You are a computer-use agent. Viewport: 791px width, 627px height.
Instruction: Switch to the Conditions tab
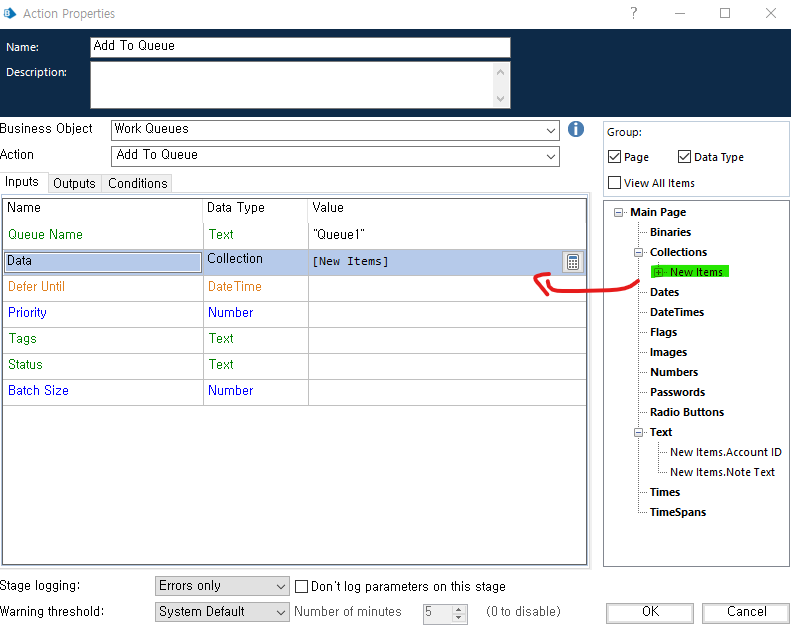(137, 183)
